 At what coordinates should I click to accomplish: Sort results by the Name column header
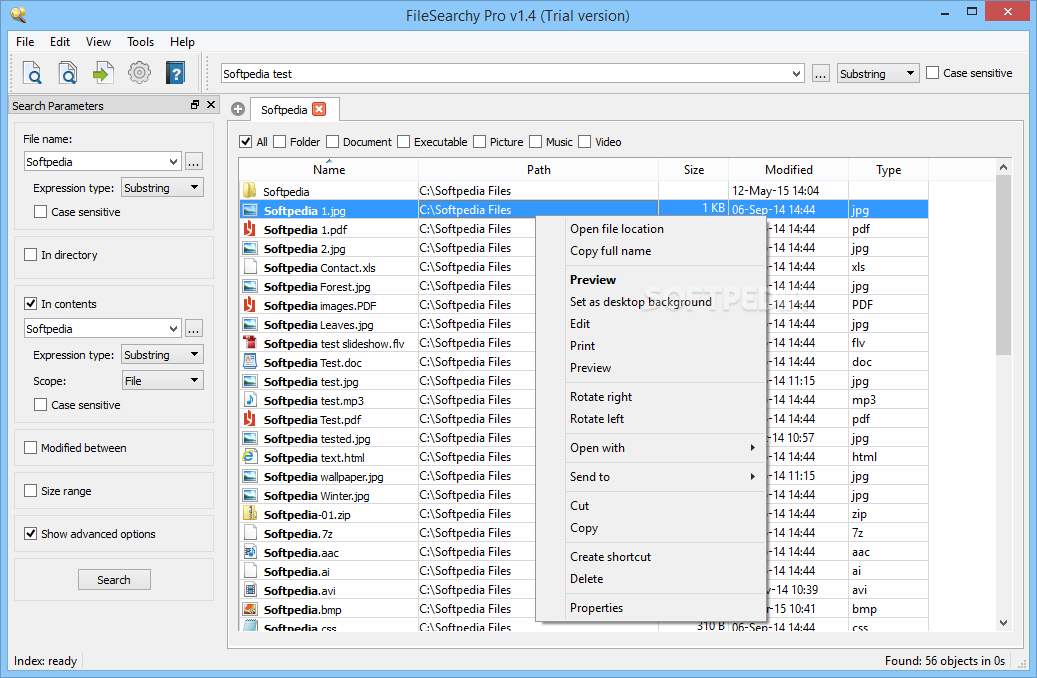coord(329,169)
